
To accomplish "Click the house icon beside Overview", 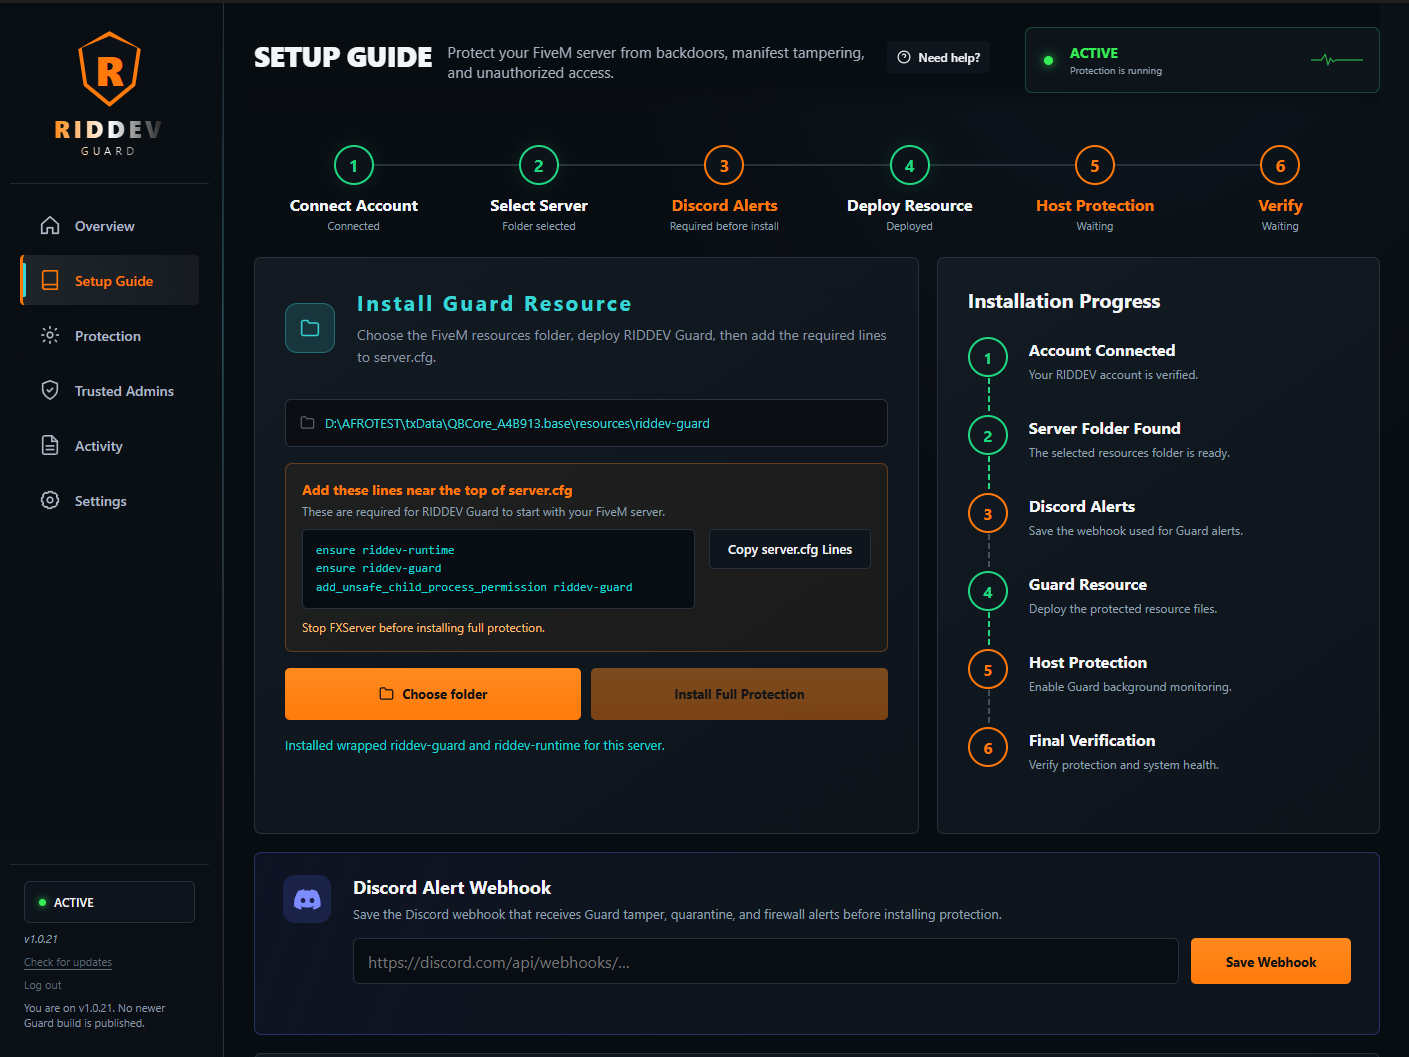I will tap(50, 225).
